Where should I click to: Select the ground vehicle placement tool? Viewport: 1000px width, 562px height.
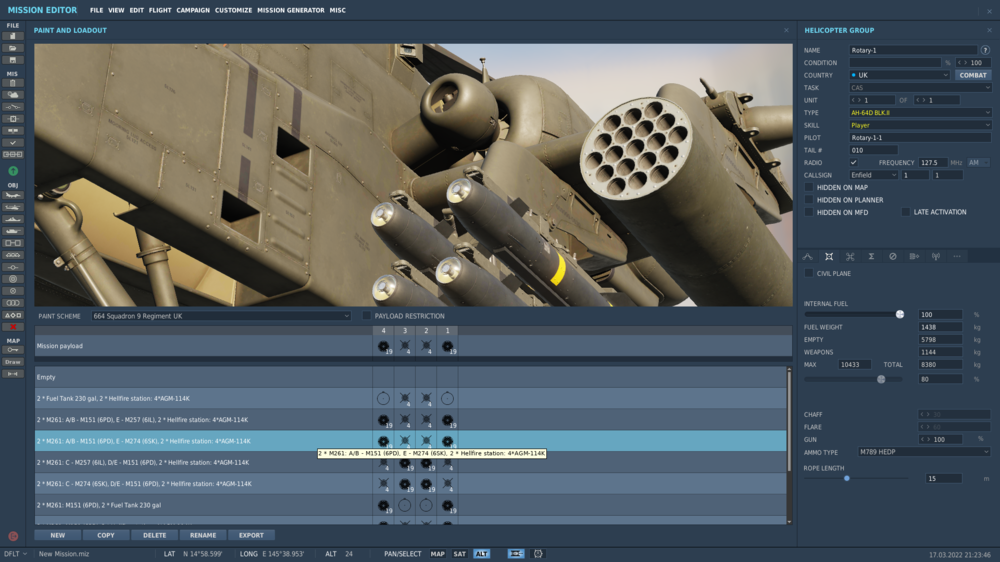(x=12, y=231)
